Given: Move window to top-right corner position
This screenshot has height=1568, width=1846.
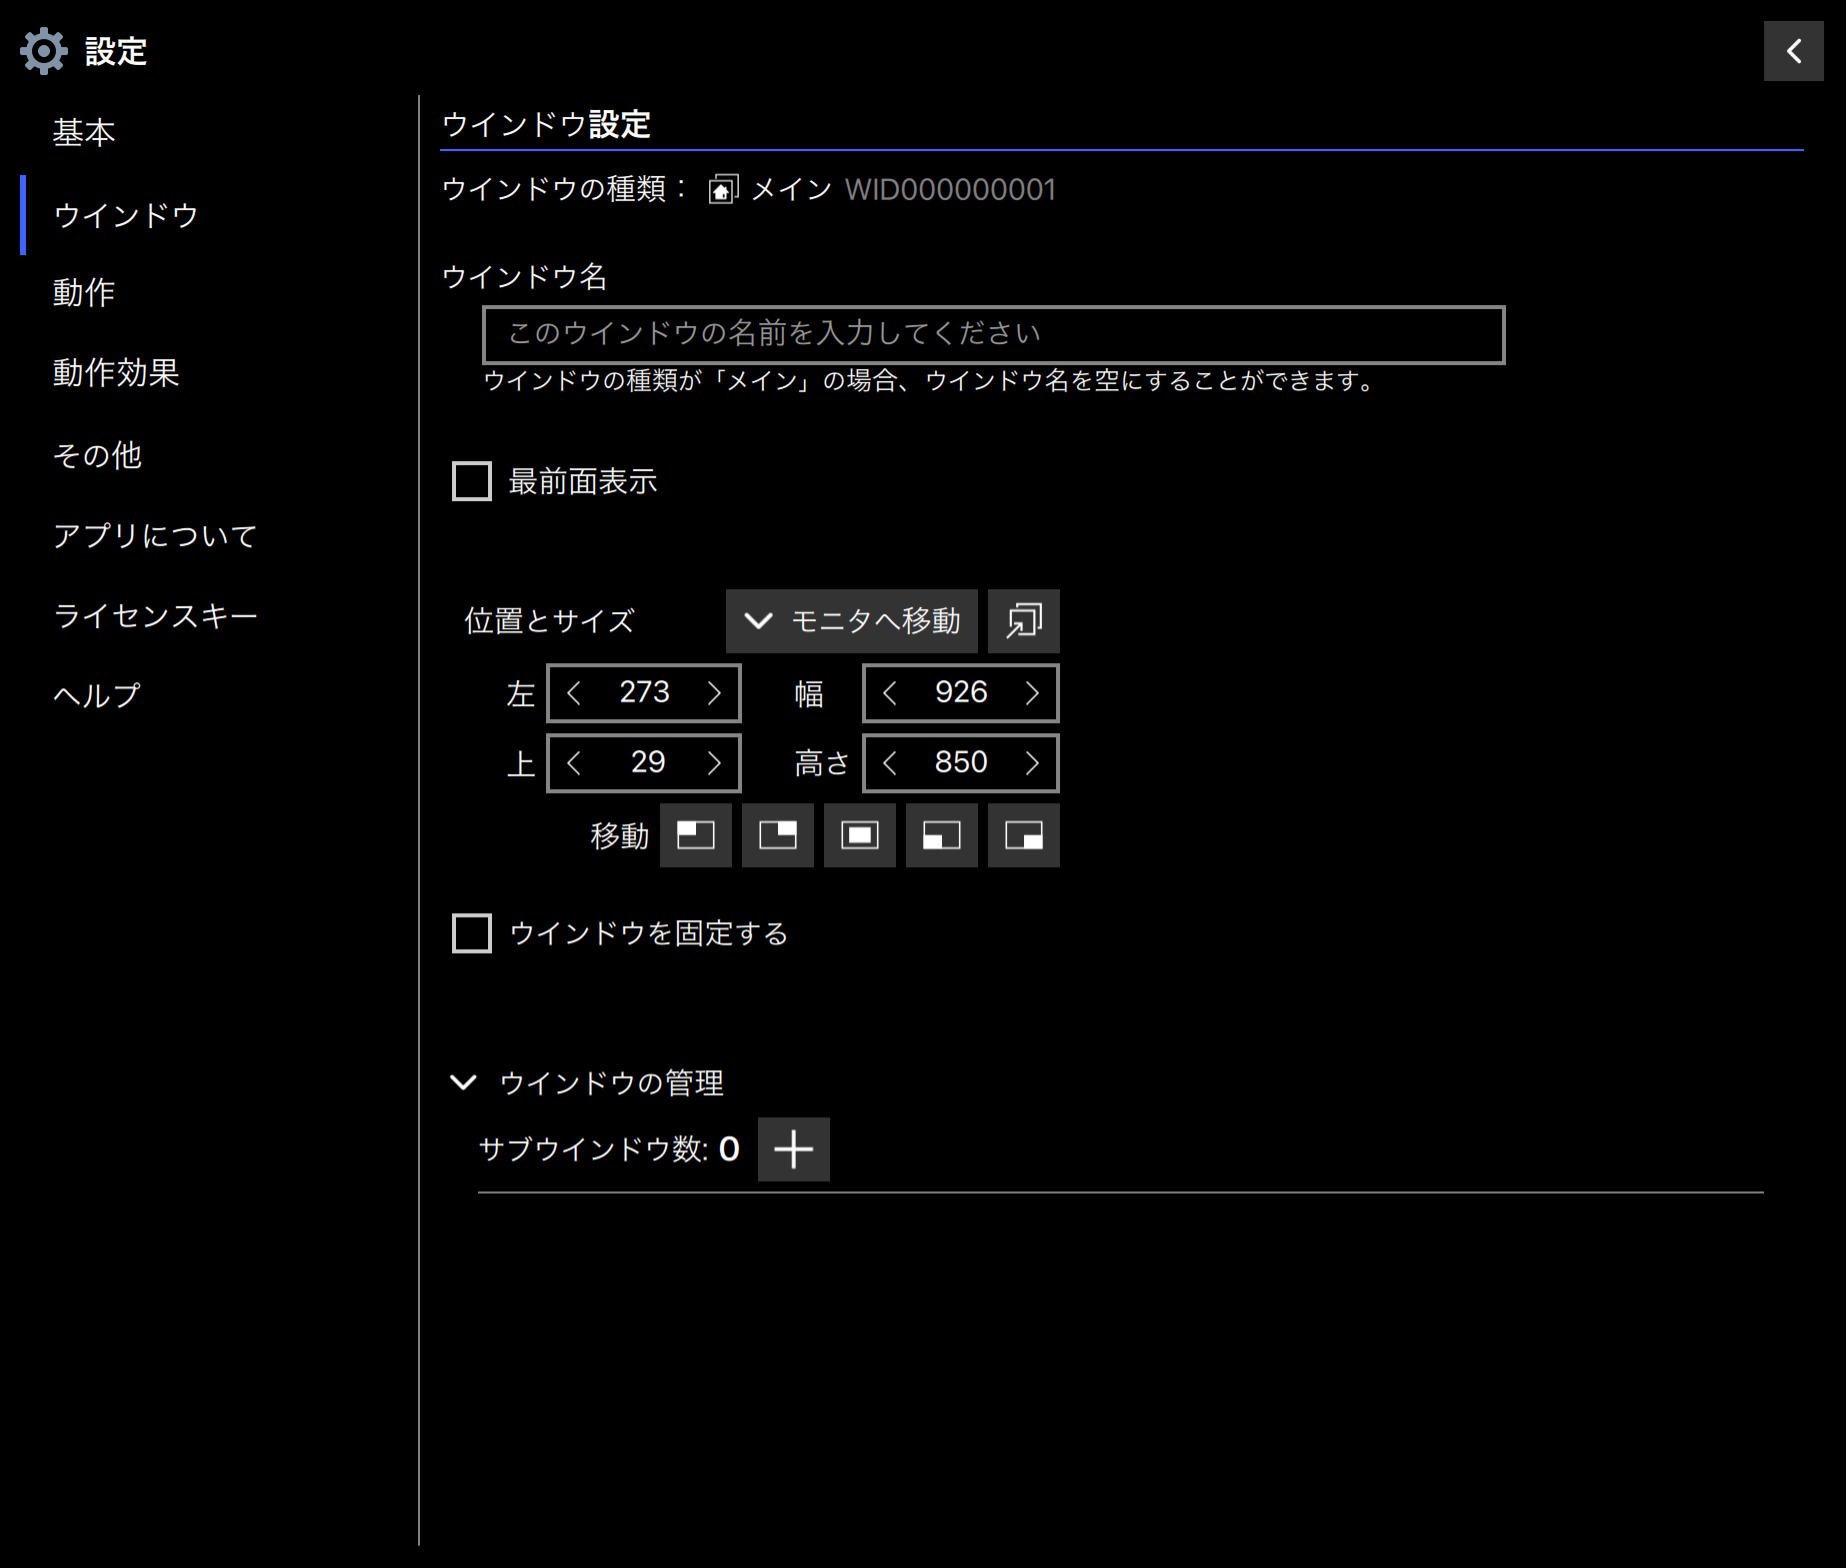Looking at the screenshot, I should [x=778, y=835].
